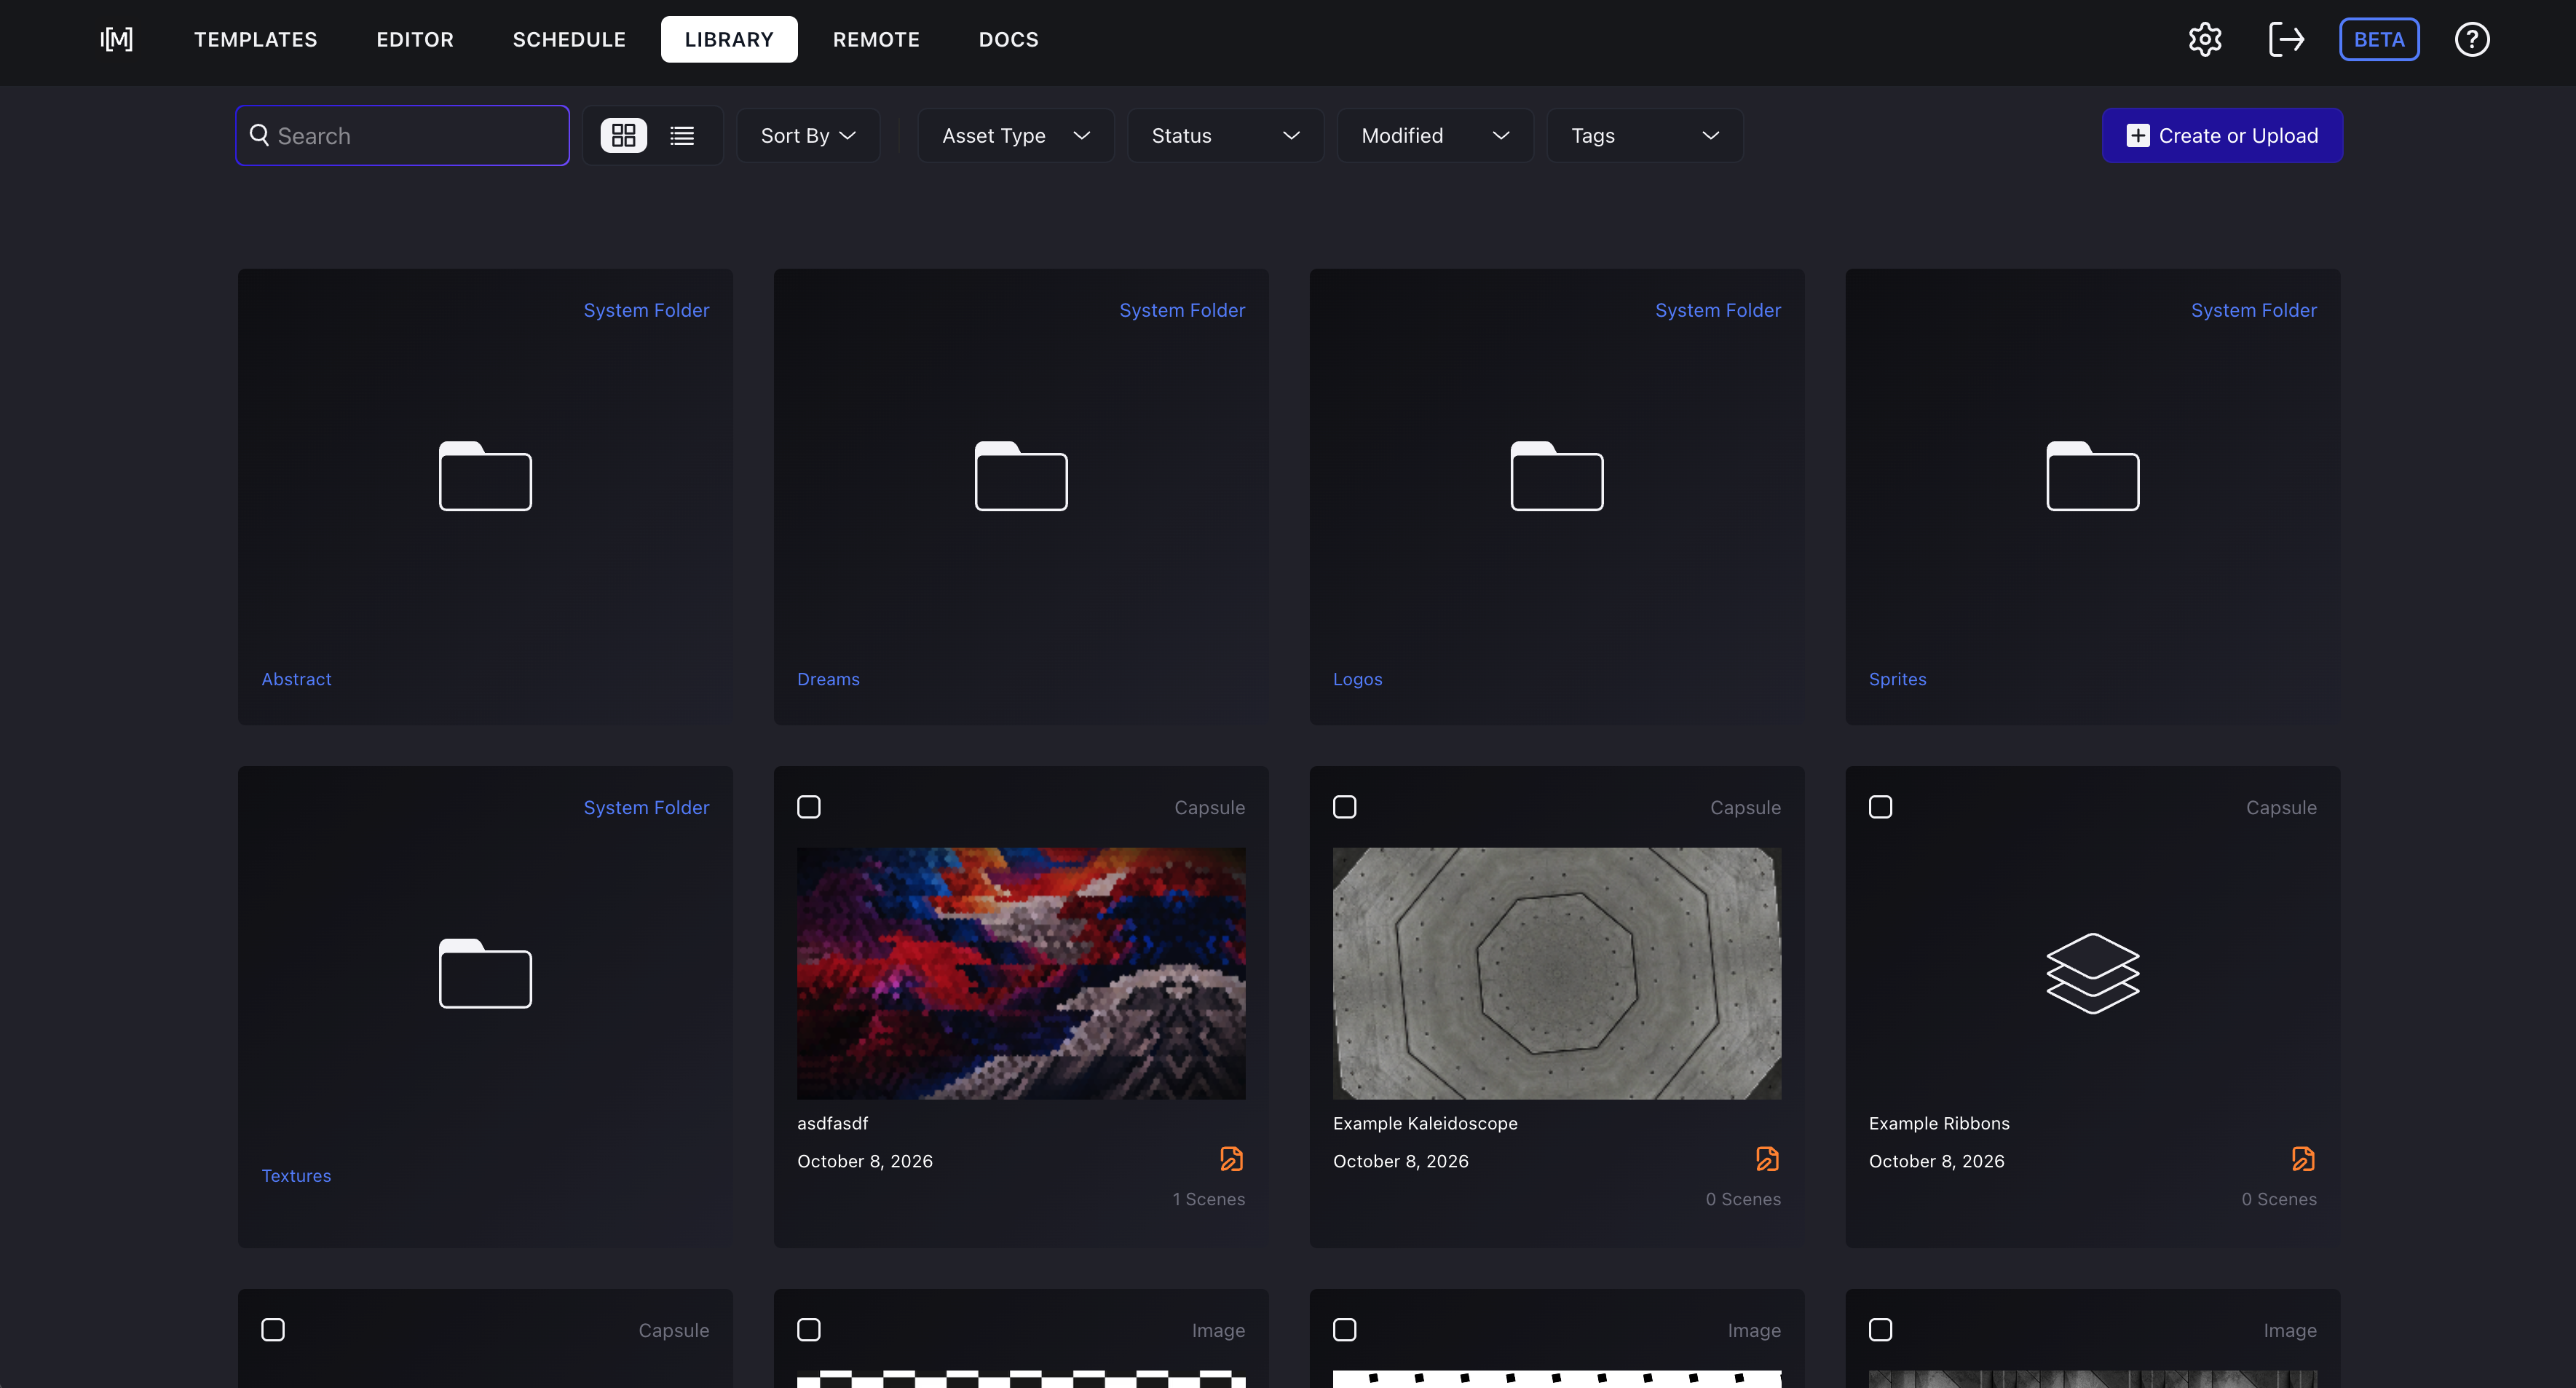Switch to list view

point(682,135)
